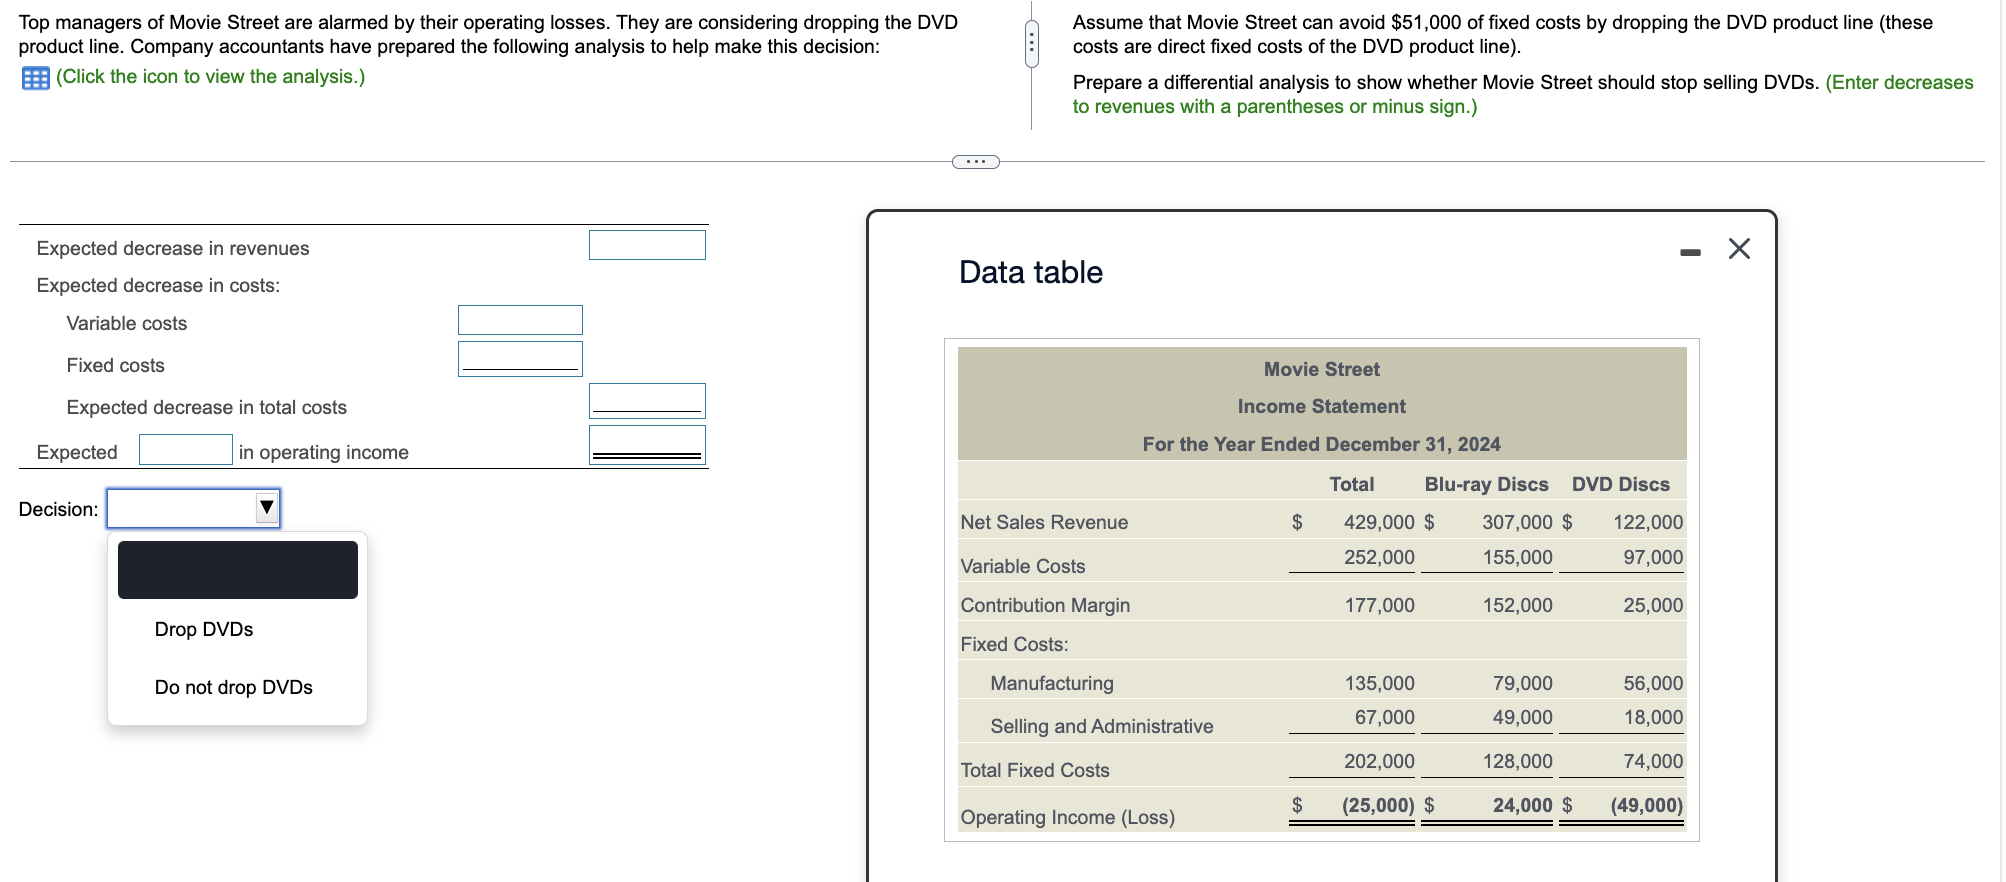Choose 'Drop DVDs' from the decision list
Image resolution: width=2006 pixels, height=882 pixels.
[x=204, y=629]
